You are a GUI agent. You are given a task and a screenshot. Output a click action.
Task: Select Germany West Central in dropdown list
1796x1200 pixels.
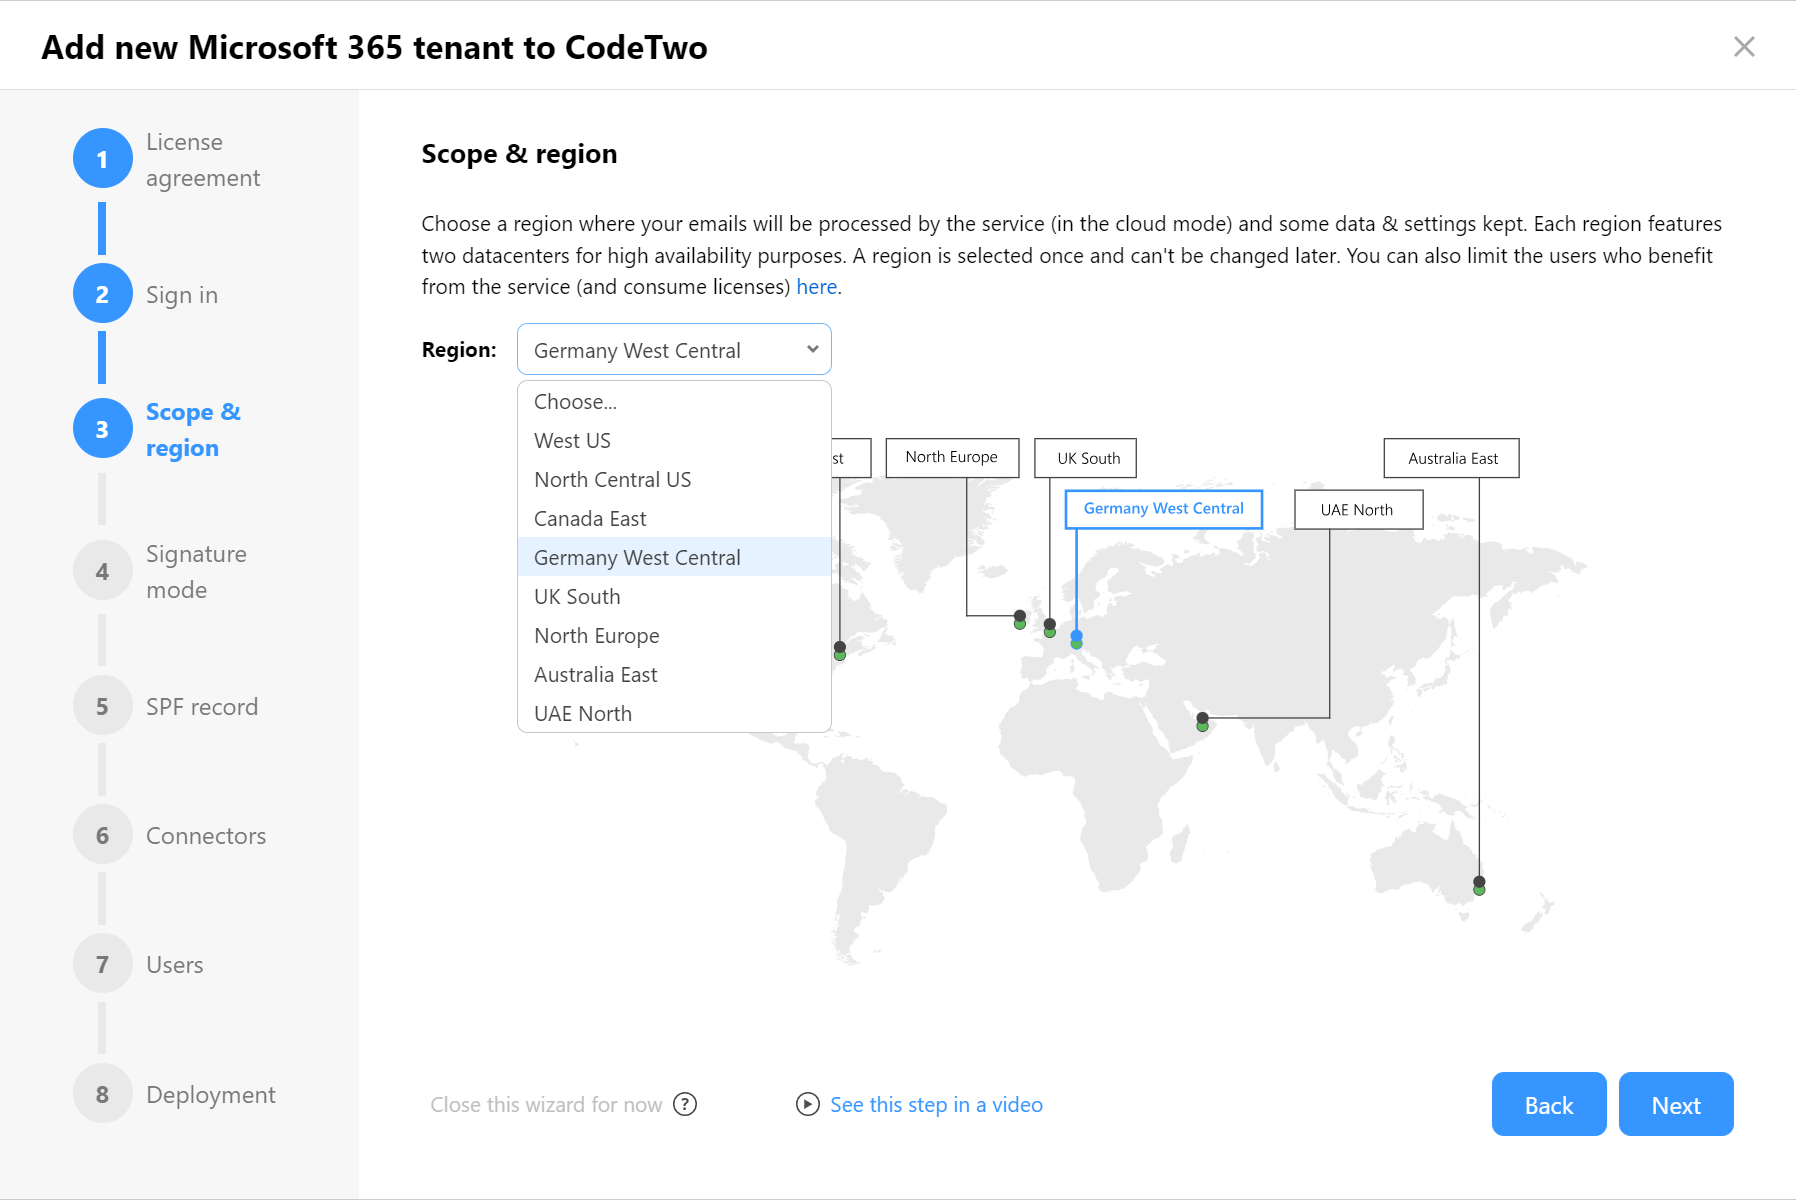(x=674, y=557)
